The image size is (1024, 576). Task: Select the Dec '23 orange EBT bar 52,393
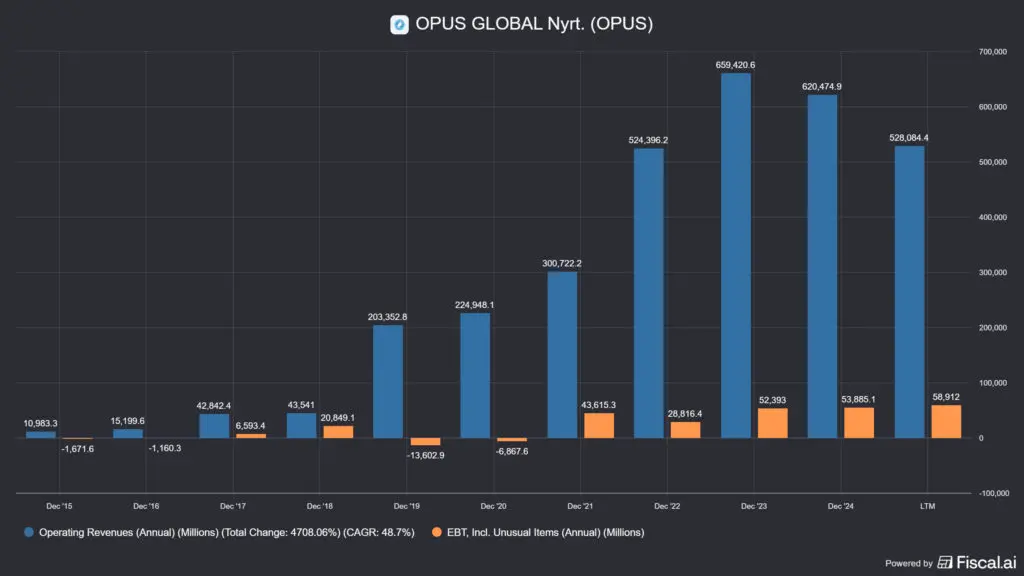pos(773,423)
